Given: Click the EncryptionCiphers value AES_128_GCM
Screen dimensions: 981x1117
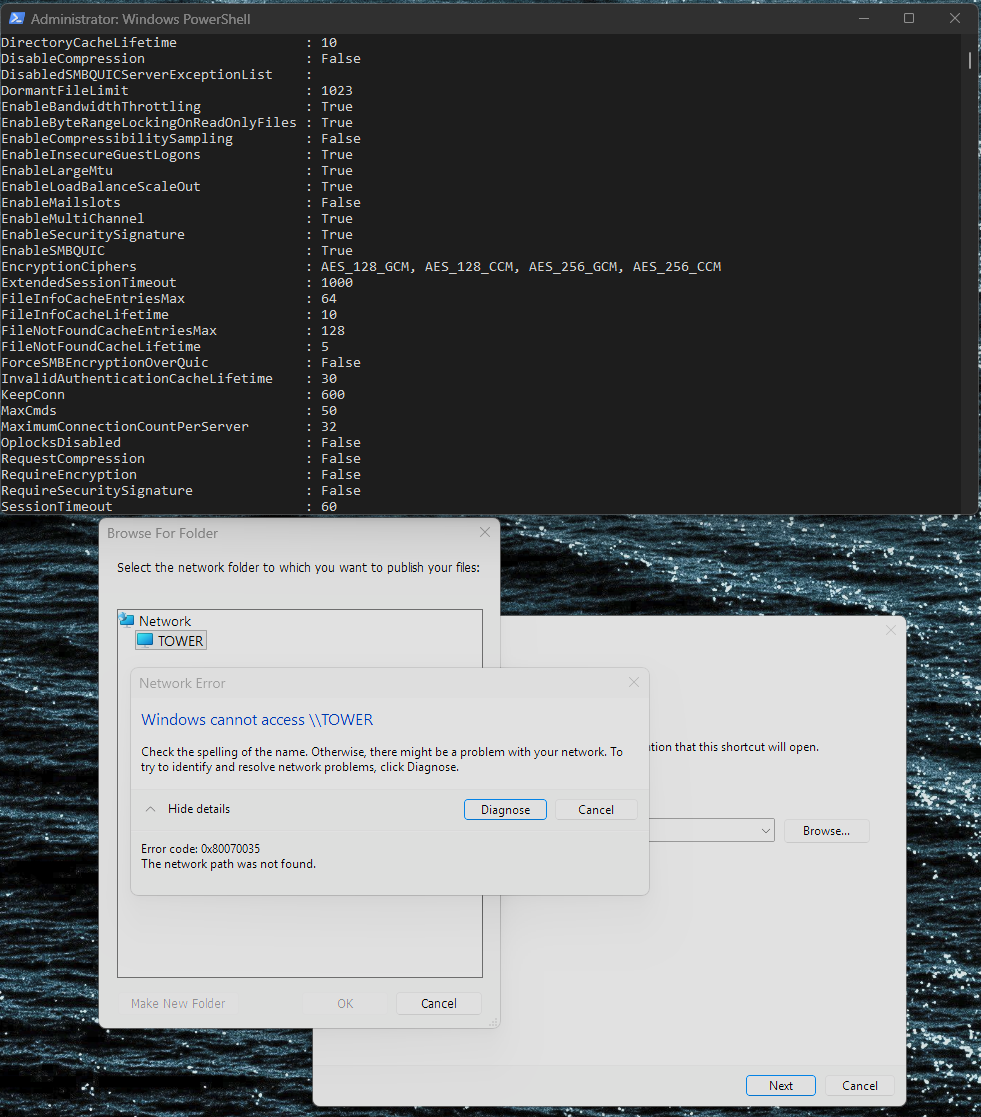Looking at the screenshot, I should click(365, 266).
